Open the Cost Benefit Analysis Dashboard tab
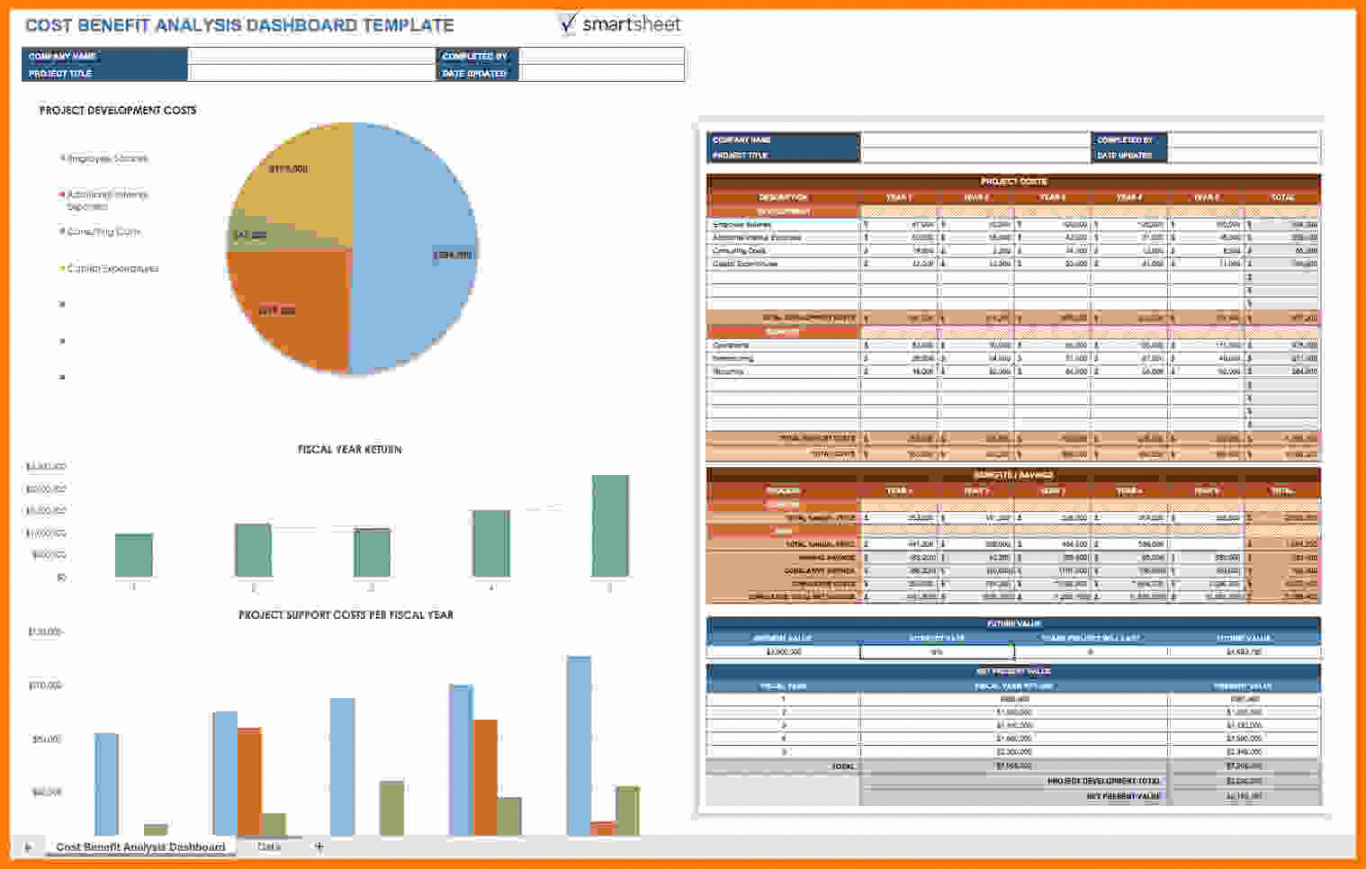 point(140,847)
